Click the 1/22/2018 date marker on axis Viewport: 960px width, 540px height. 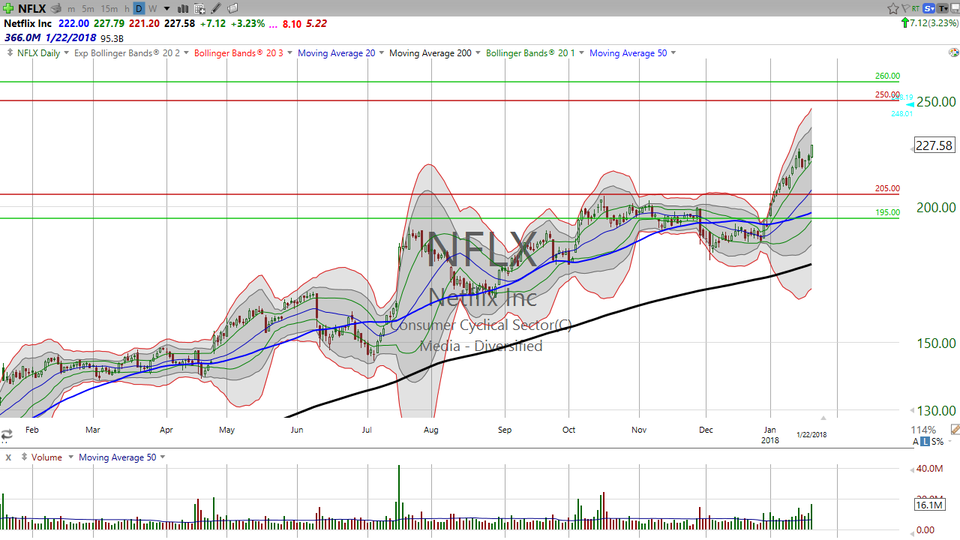tap(811, 435)
